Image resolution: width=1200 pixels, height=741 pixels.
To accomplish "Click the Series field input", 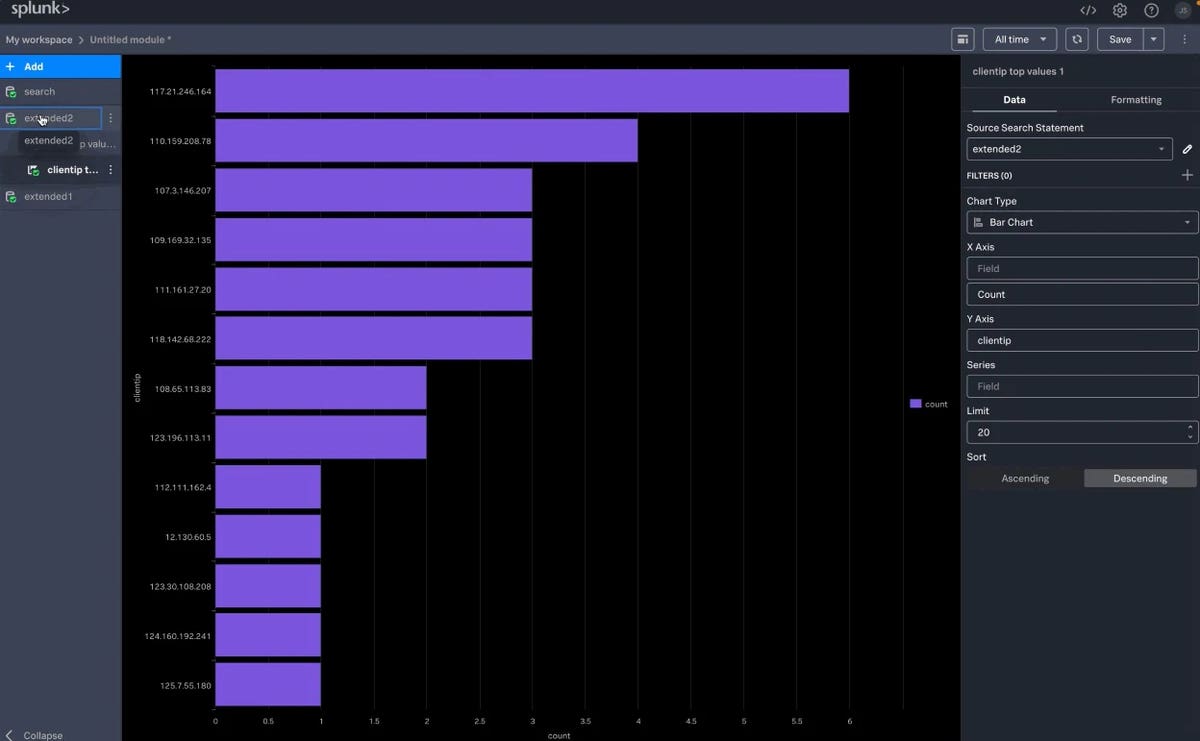I will tap(1082, 386).
